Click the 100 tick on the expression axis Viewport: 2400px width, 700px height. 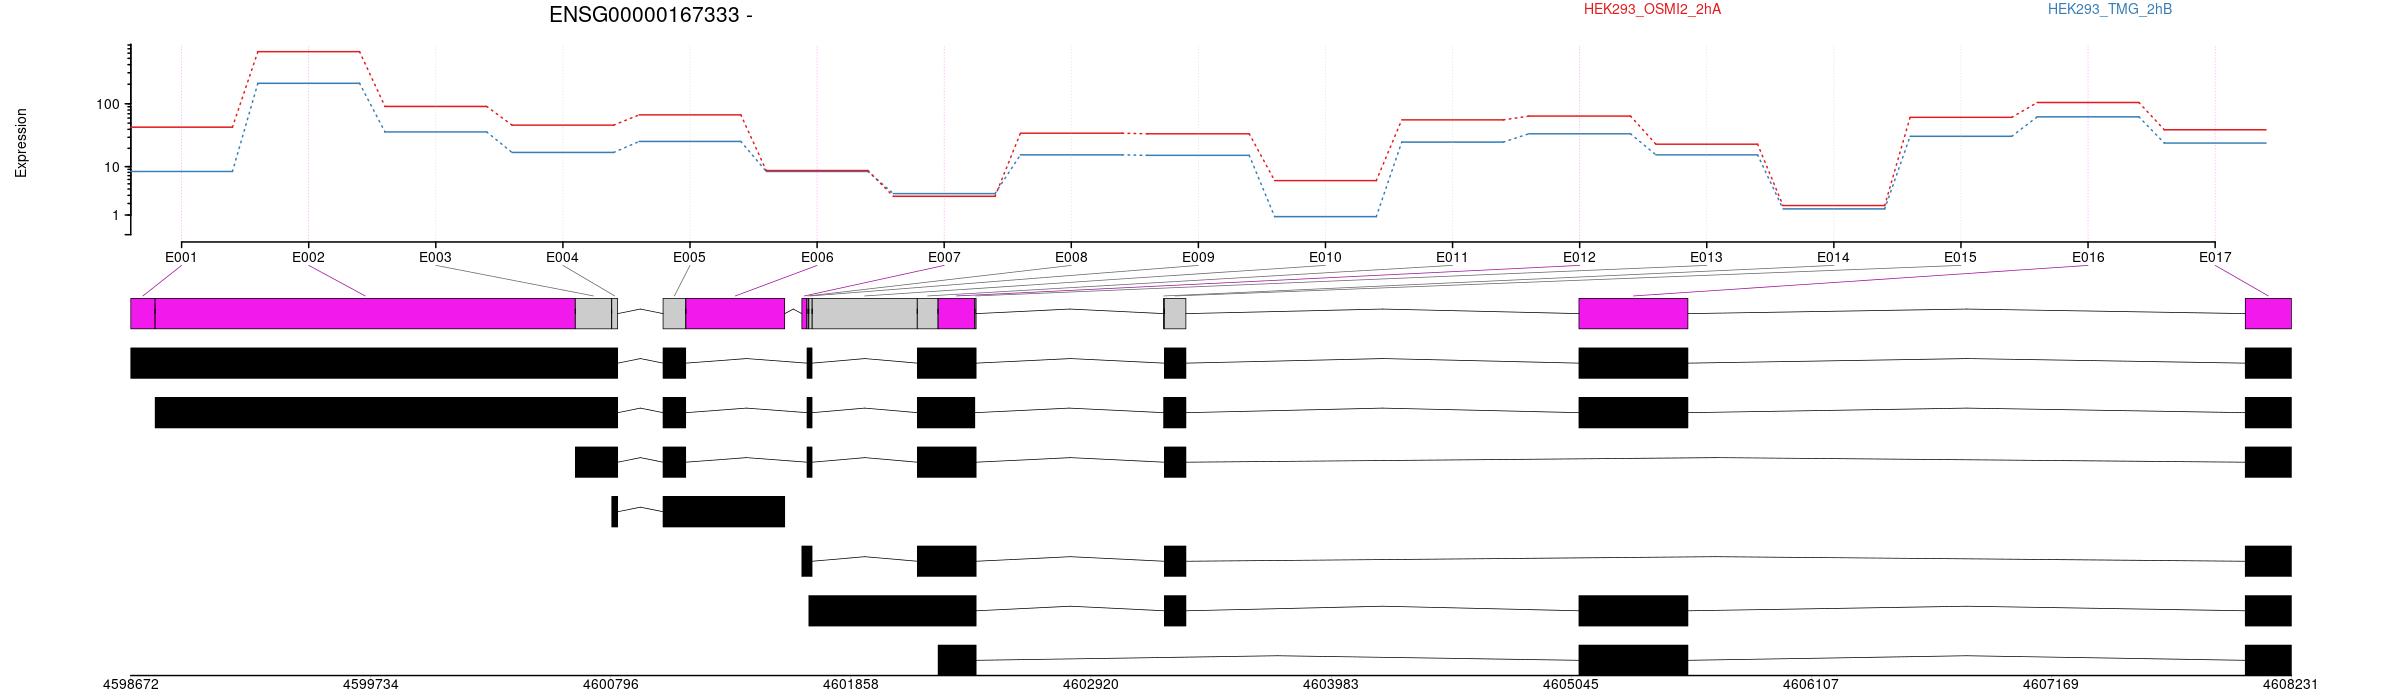[x=108, y=104]
